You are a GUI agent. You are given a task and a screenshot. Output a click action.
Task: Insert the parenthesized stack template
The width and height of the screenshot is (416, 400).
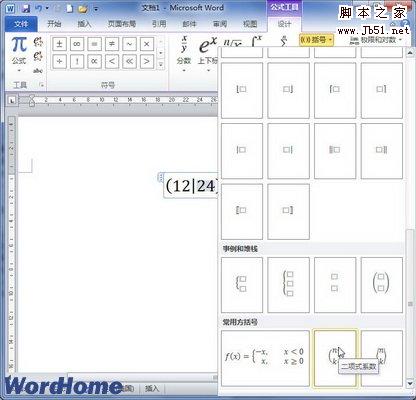(382, 285)
